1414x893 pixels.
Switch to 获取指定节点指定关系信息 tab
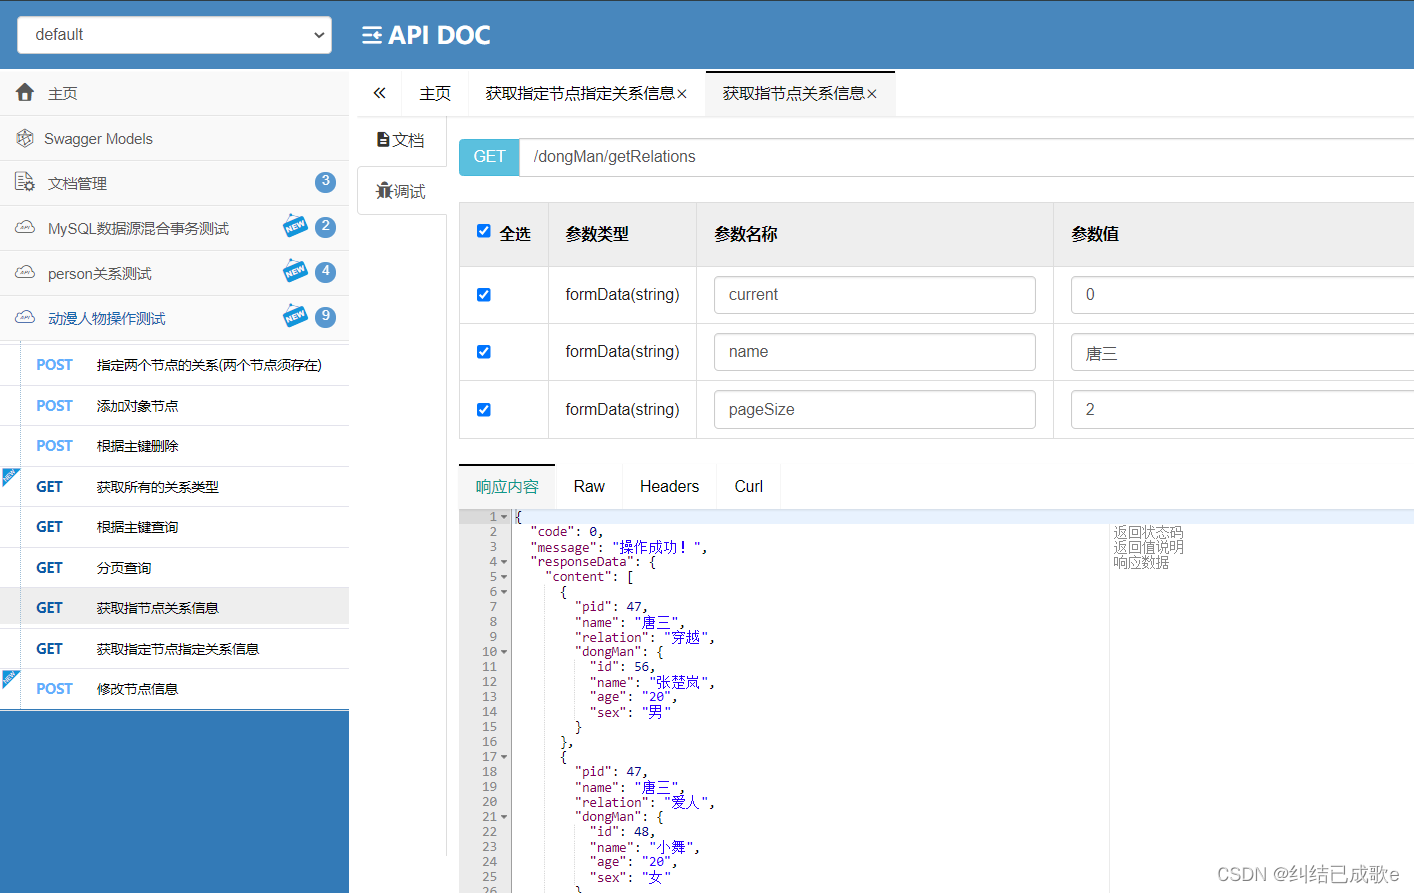(579, 93)
